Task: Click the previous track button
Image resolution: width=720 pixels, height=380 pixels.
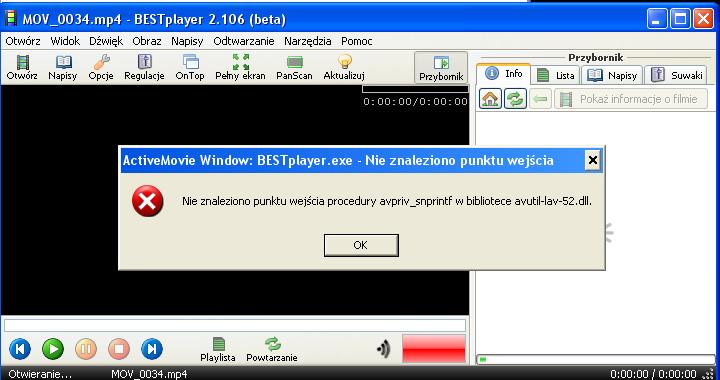Action: [20, 349]
